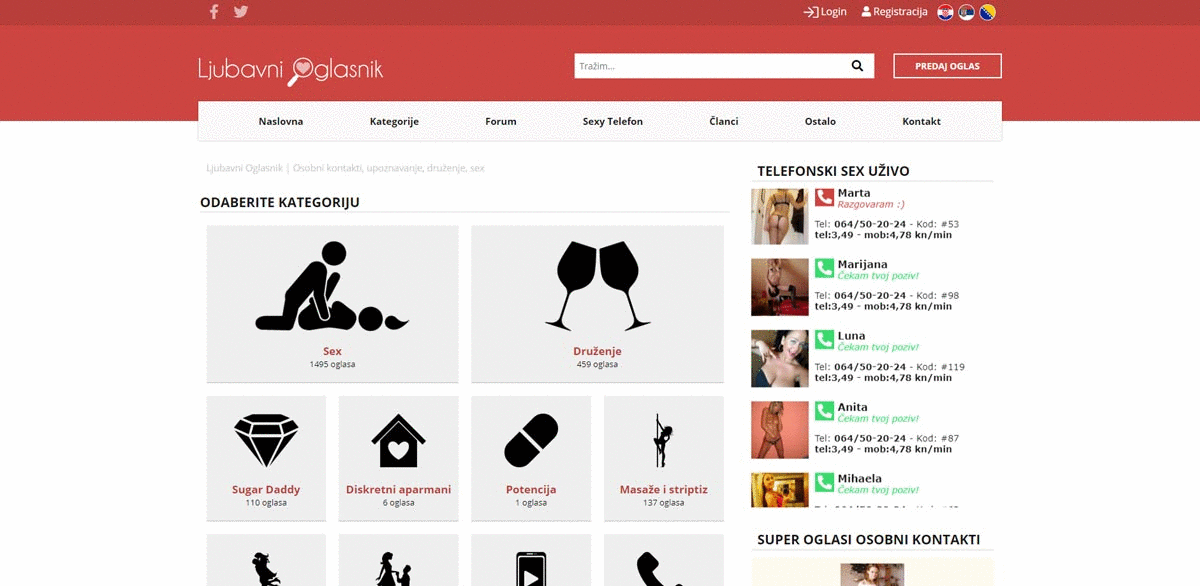
Task: Click inside the Tražim search field
Action: click(700, 65)
